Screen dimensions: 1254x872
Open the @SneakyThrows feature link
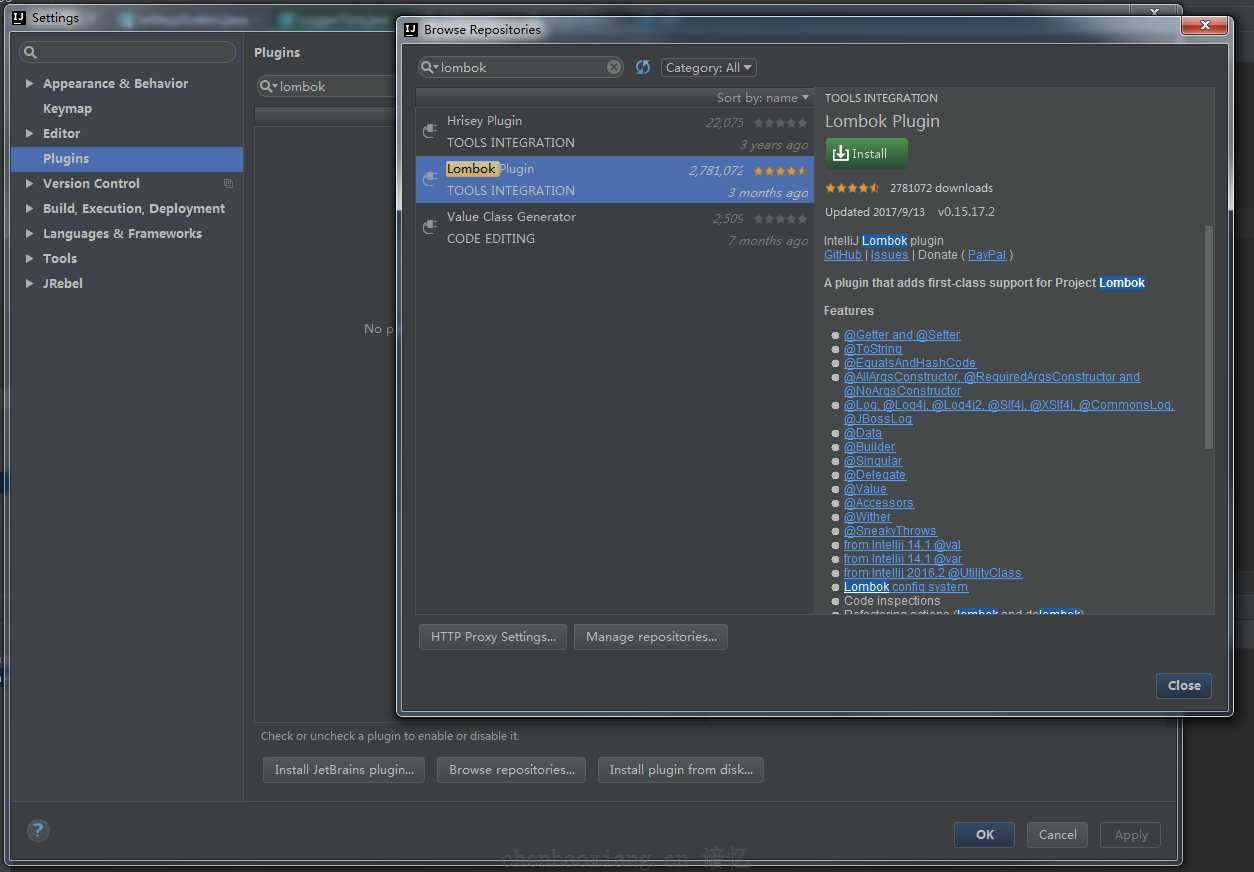[x=890, y=531]
